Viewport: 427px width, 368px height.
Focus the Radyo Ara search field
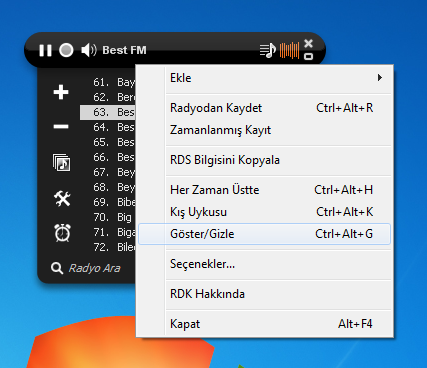[94, 268]
